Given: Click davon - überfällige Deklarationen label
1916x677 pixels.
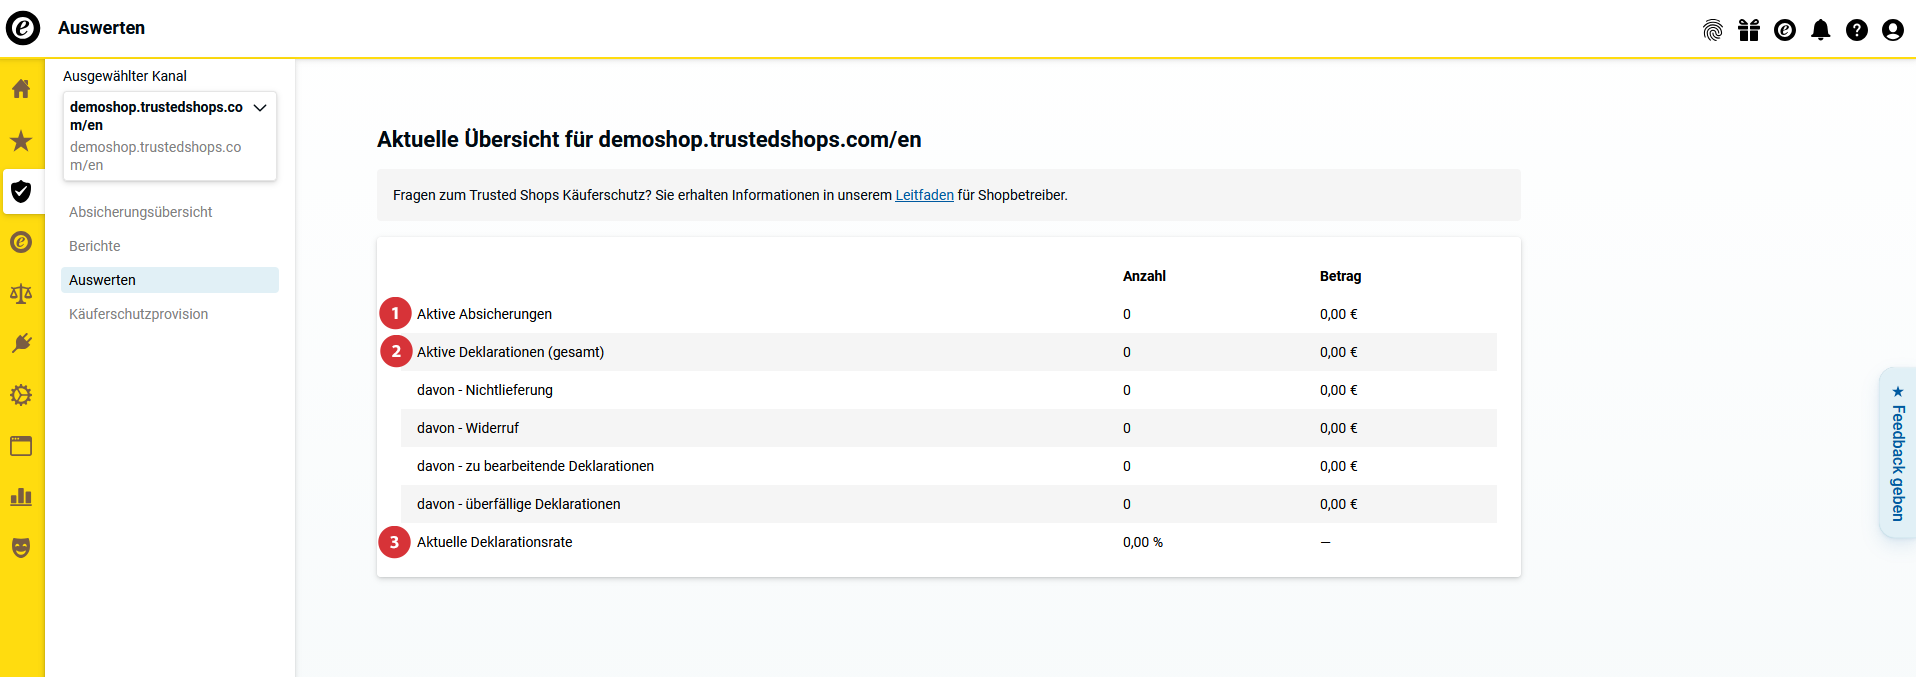Looking at the screenshot, I should click(519, 504).
